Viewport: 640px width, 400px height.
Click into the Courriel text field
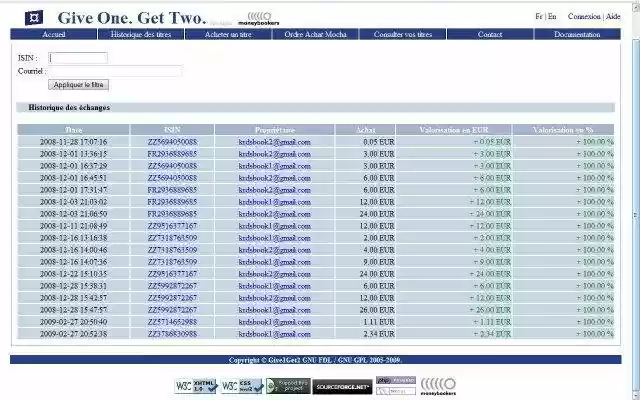[x=115, y=71]
